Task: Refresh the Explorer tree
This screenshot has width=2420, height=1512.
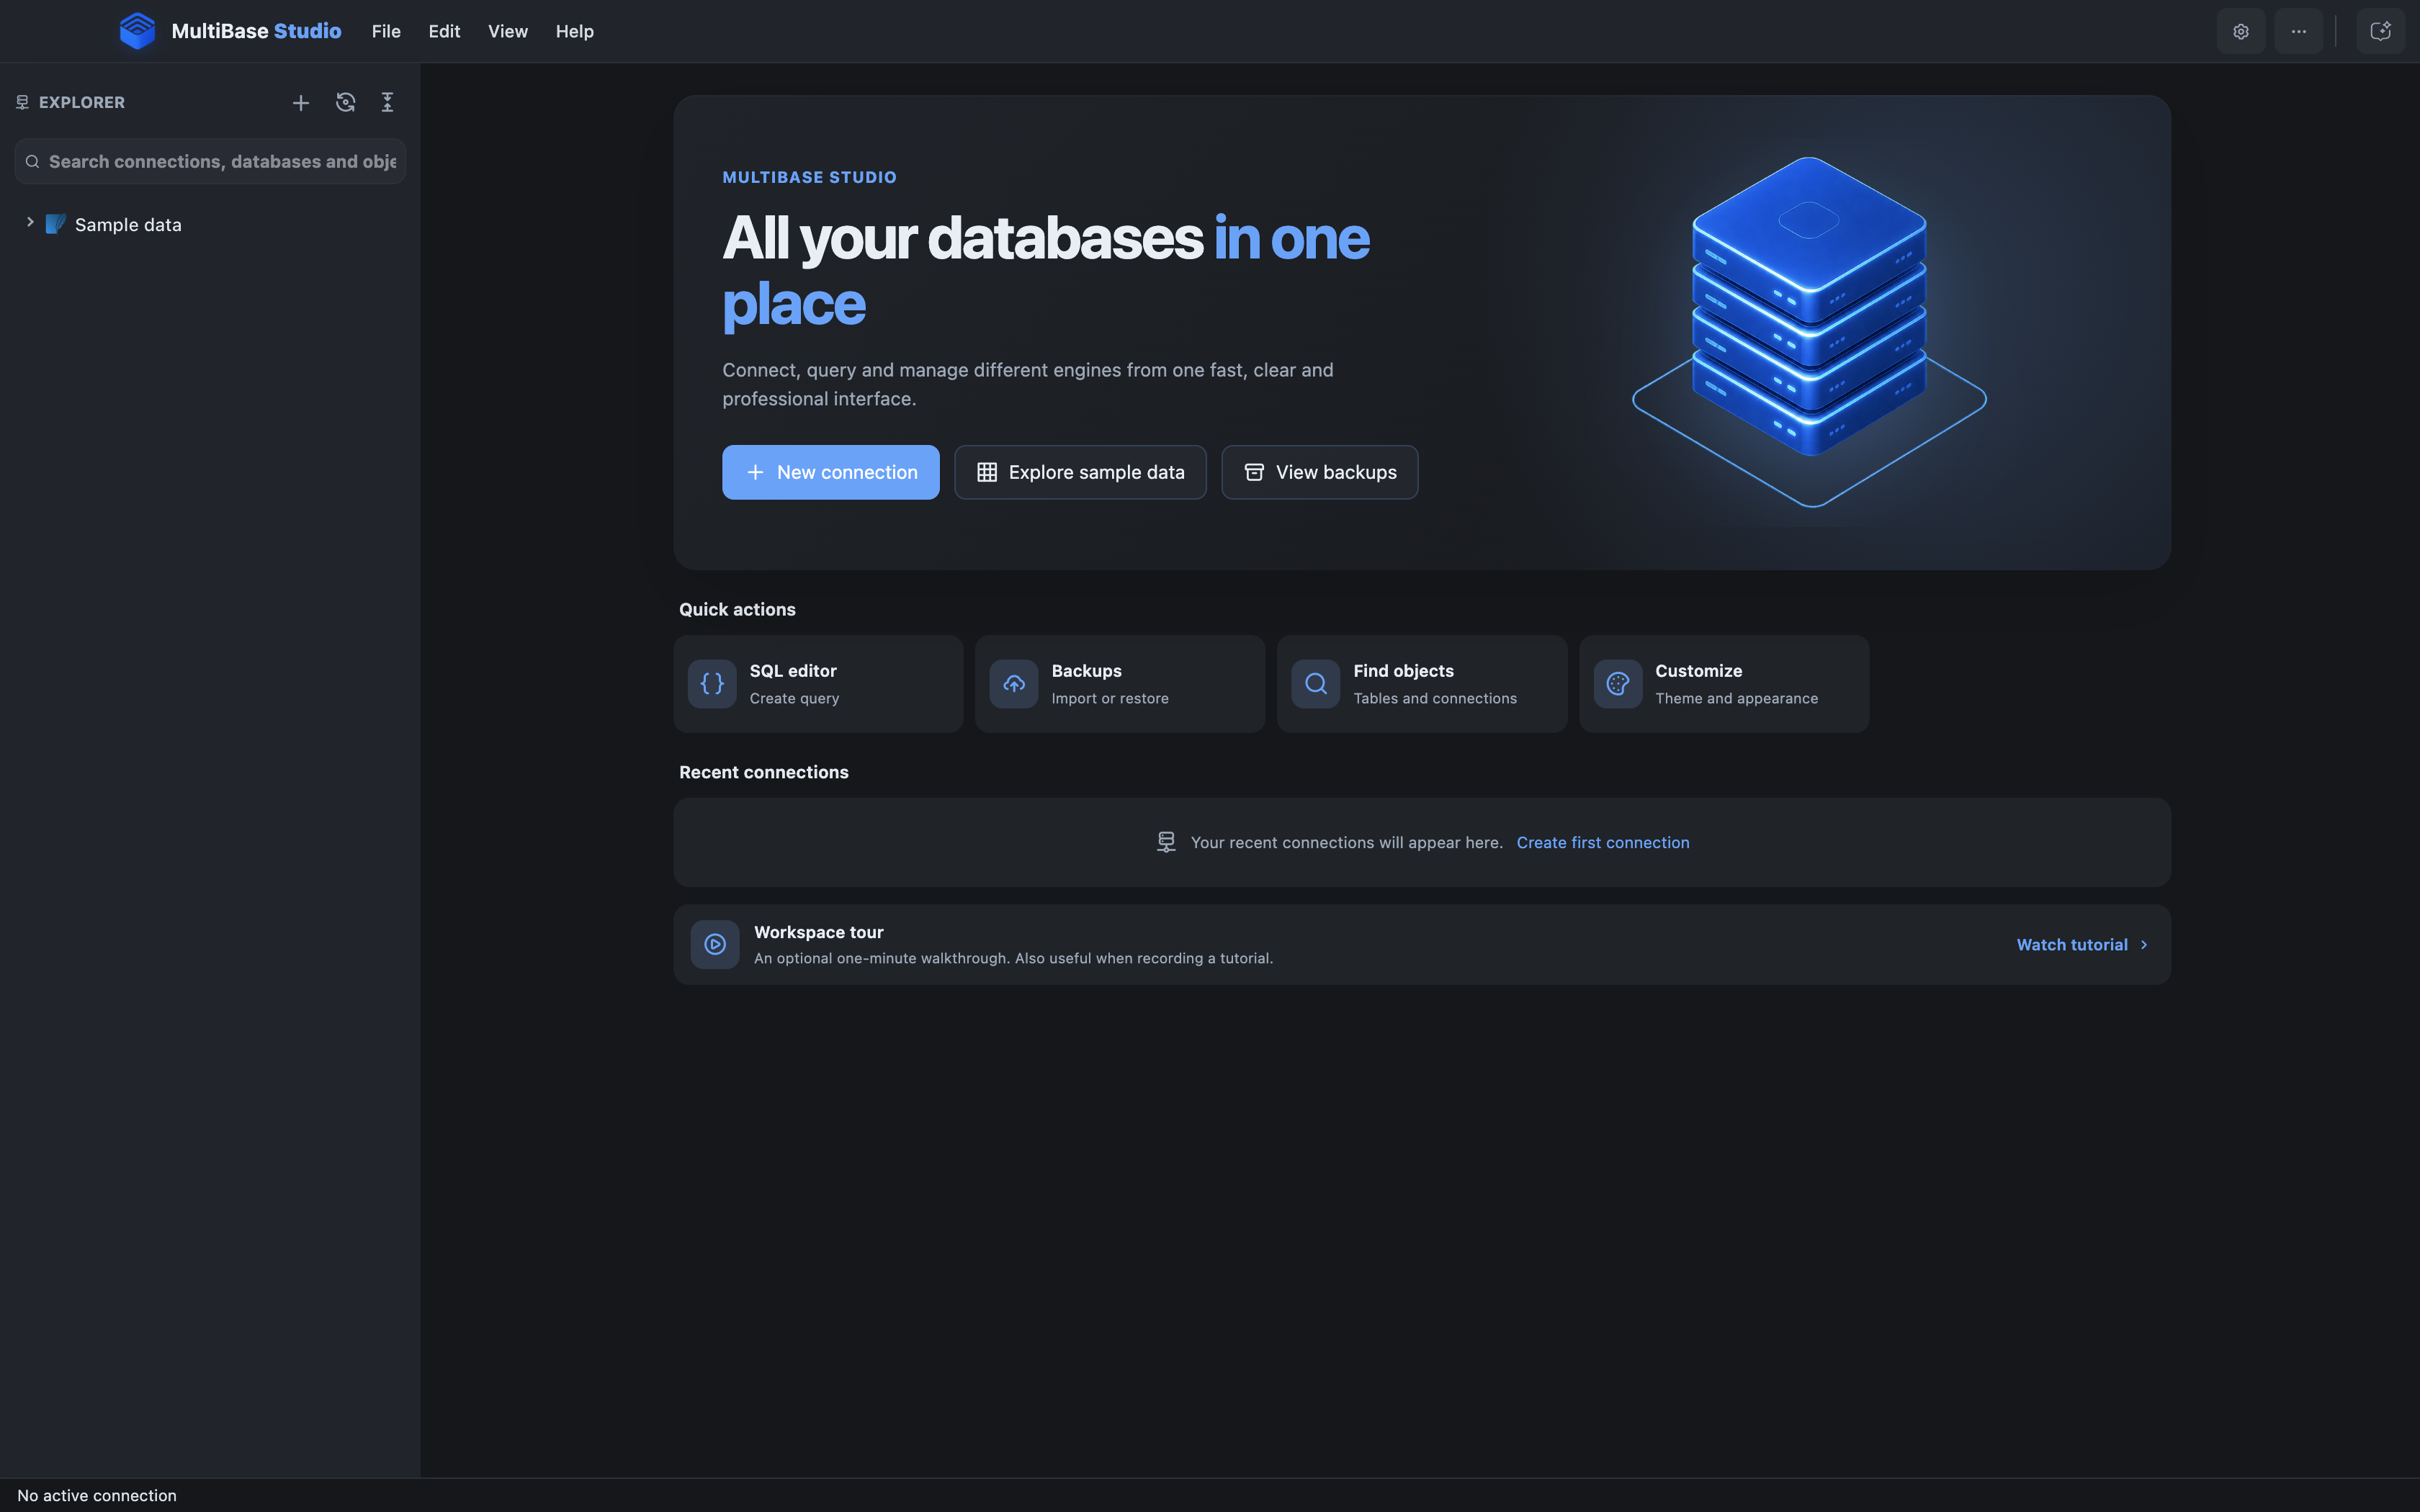Action: (345, 103)
